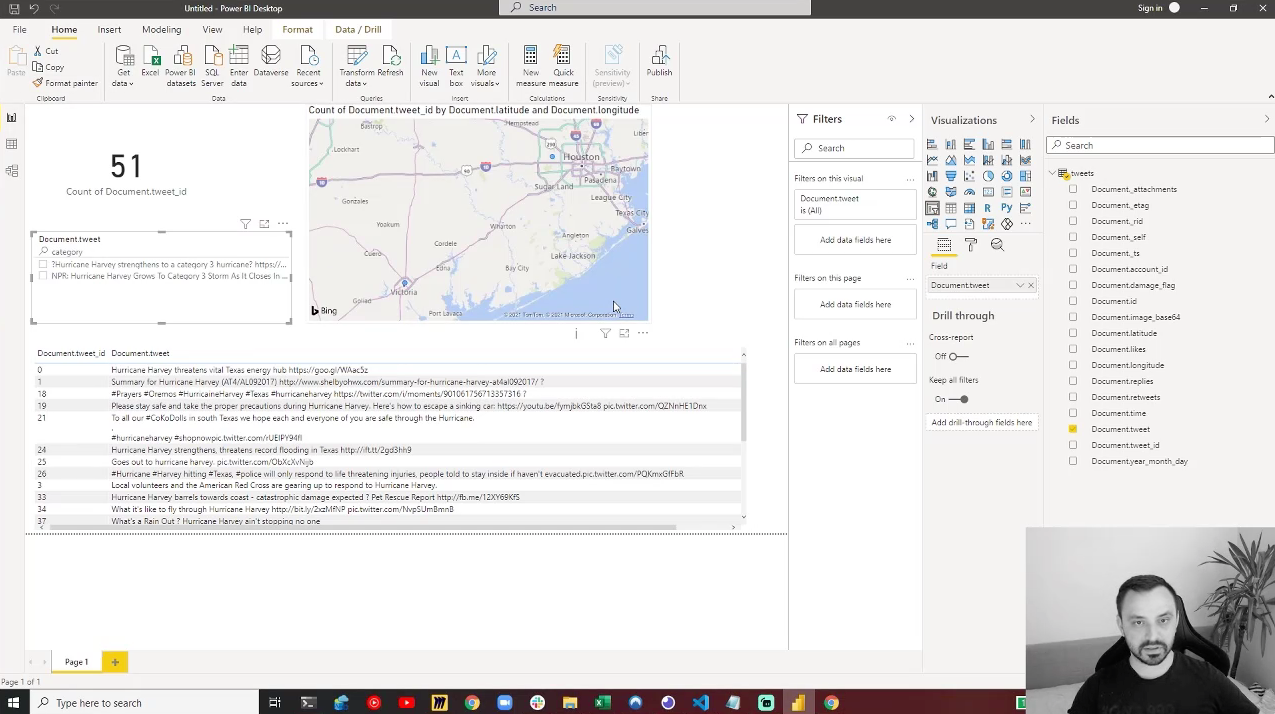Image resolution: width=1275 pixels, height=714 pixels.
Task: Tick the Document.latitude field checkbox
Action: pos(1073,333)
